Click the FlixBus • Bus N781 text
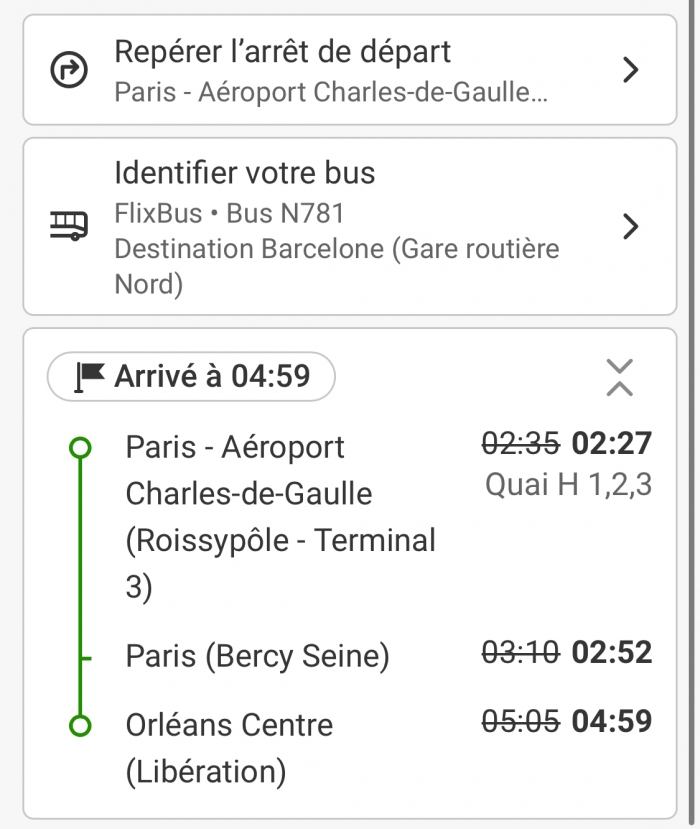Image resolution: width=700 pixels, height=829 pixels. coord(230,213)
